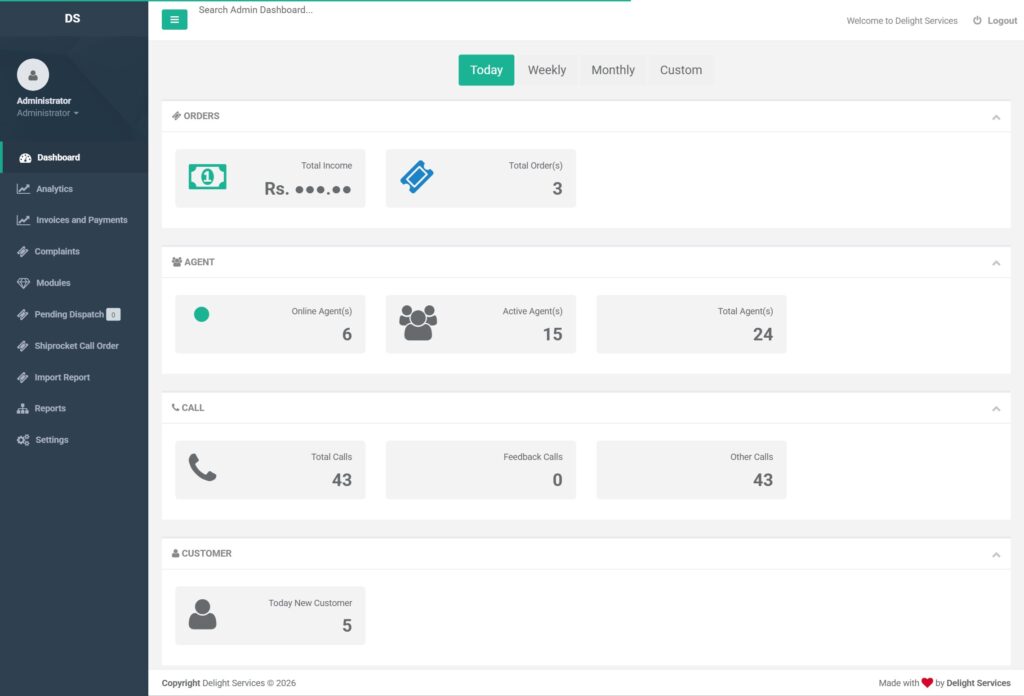This screenshot has width=1024, height=696.
Task: Collapse the AGENT panel chevron
Action: point(996,263)
